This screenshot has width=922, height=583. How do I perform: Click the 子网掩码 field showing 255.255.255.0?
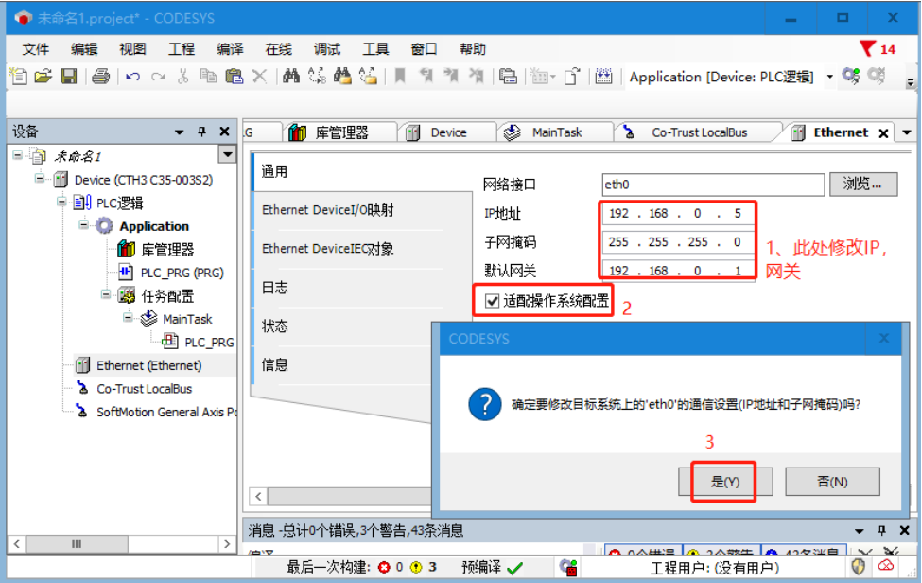[678, 242]
